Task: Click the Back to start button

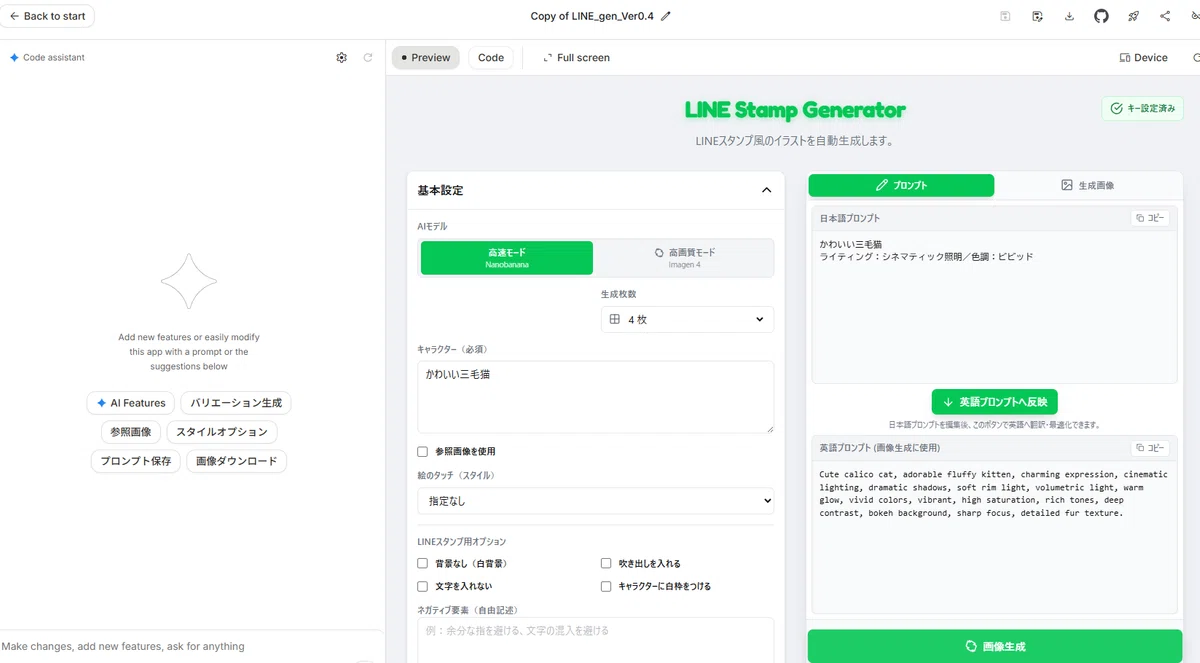Action: click(47, 16)
